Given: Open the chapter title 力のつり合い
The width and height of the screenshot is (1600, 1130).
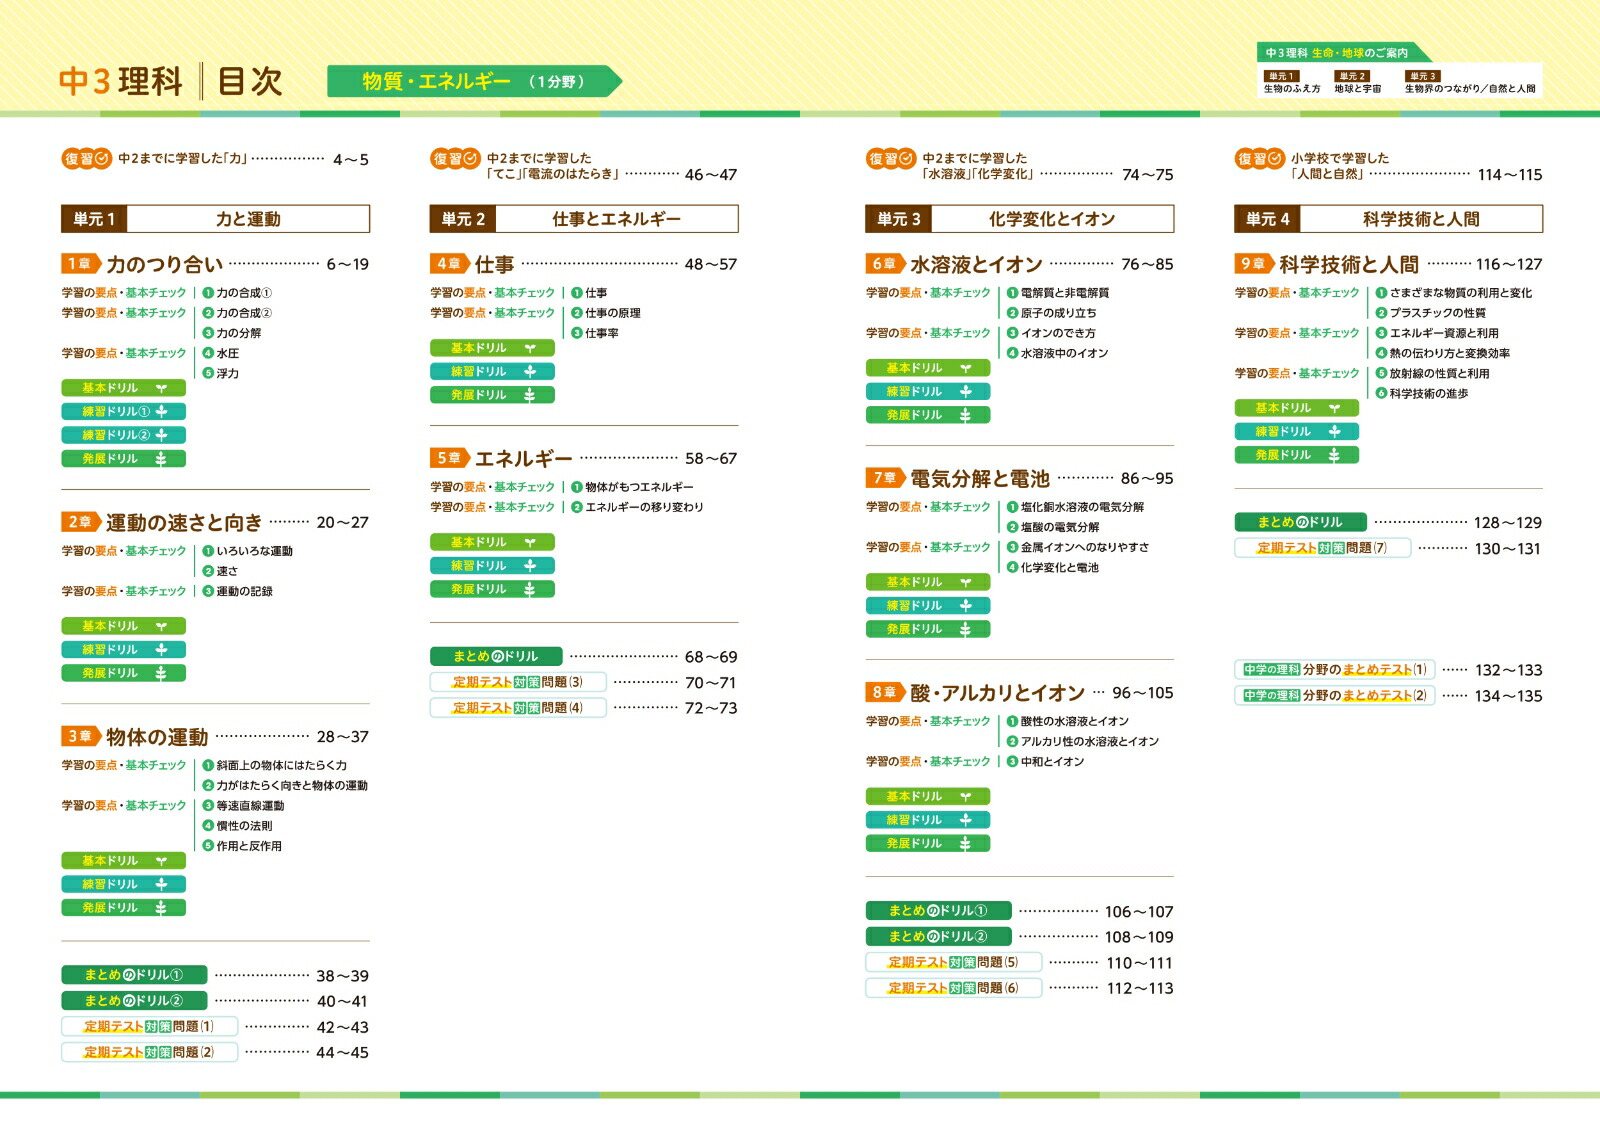Looking at the screenshot, I should coord(165,264).
